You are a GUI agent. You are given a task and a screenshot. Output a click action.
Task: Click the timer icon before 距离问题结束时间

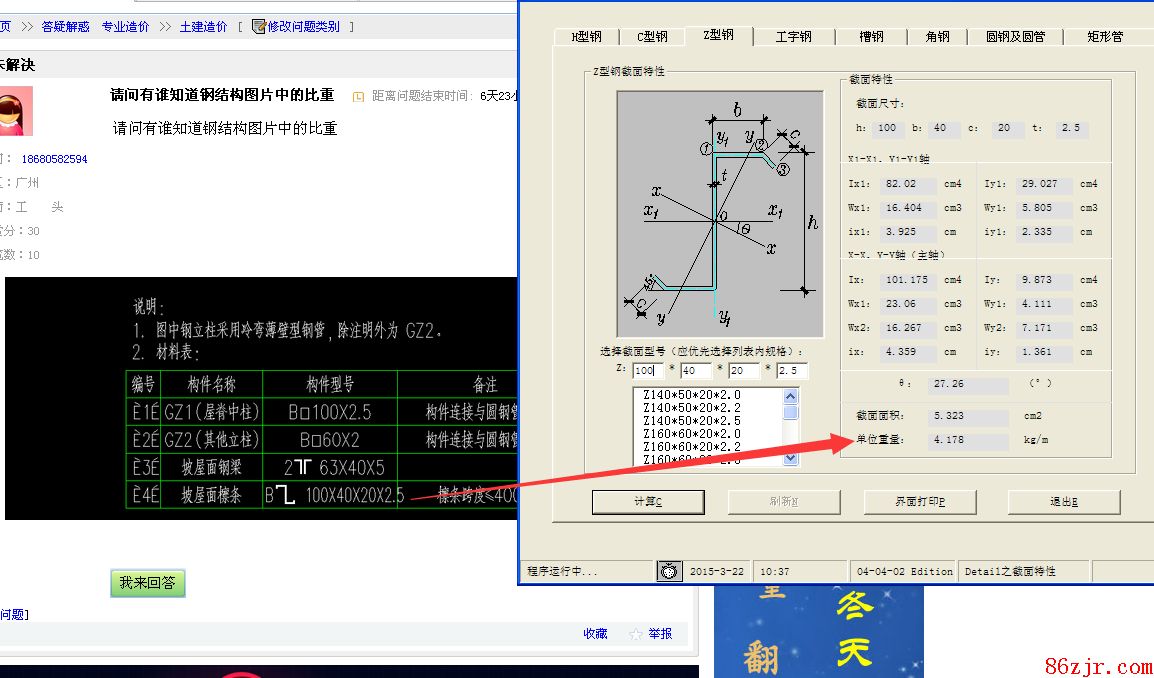(358, 96)
